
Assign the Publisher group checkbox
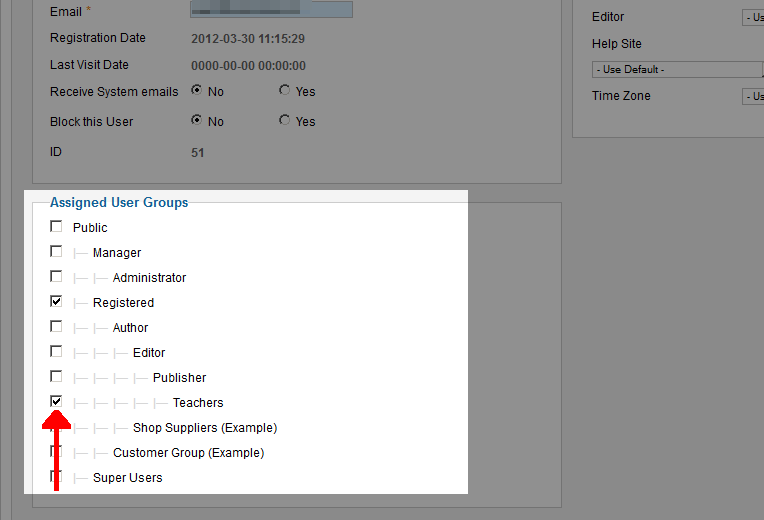point(56,377)
